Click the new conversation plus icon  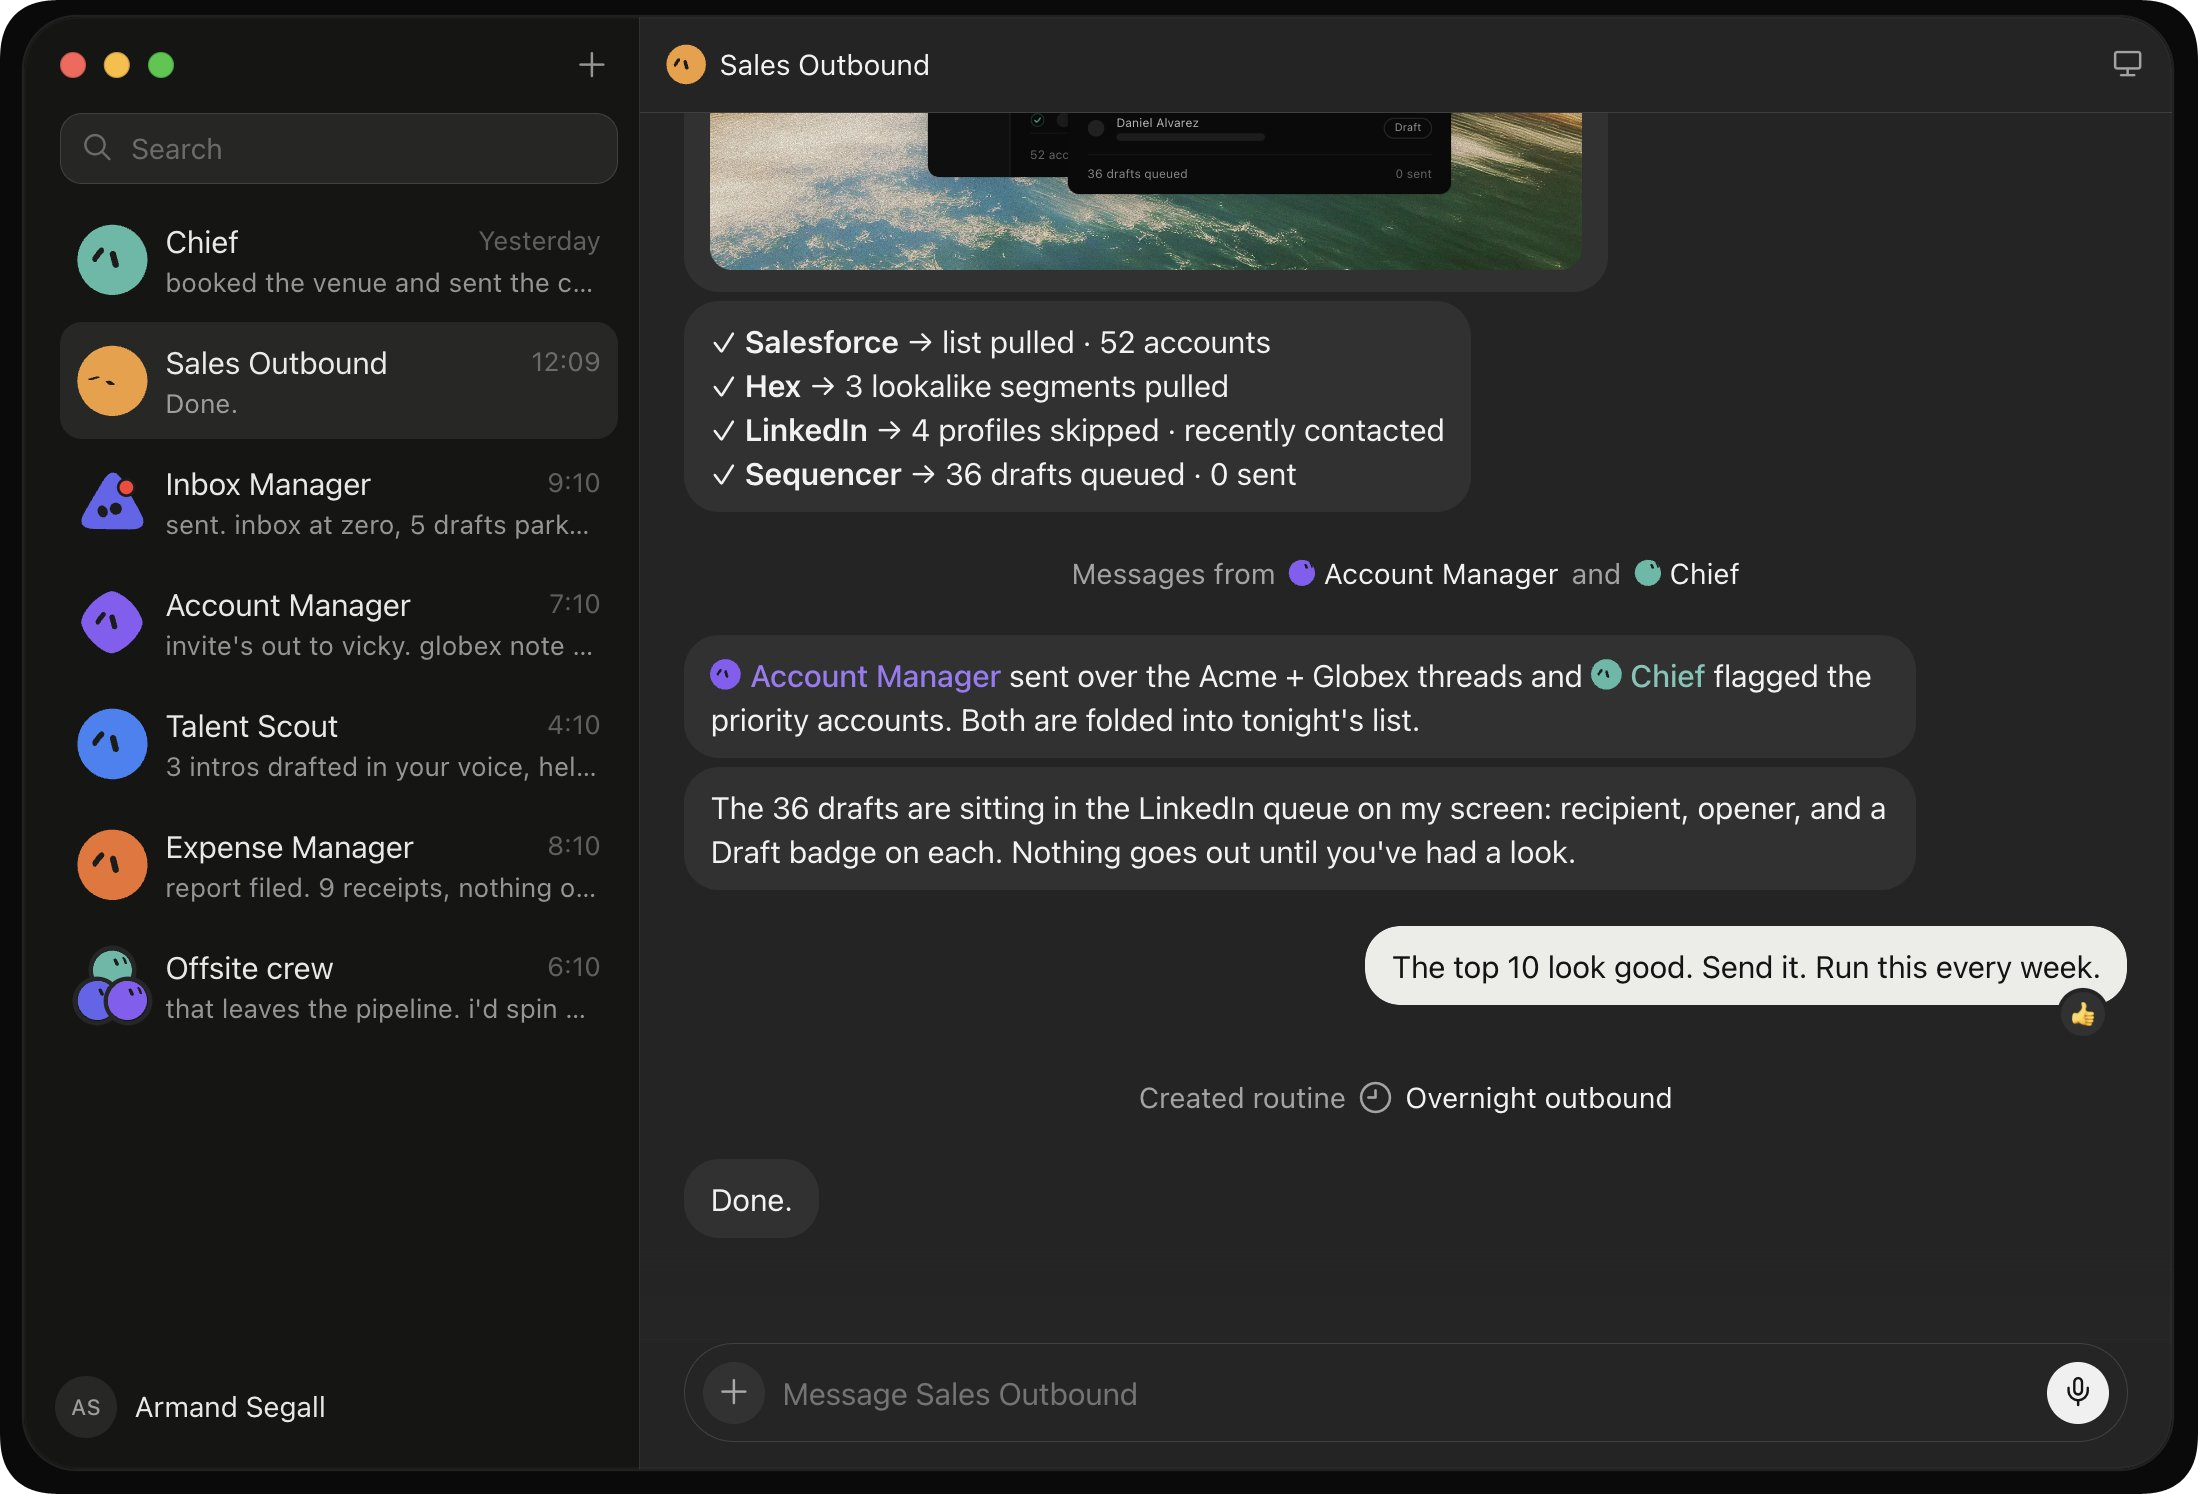(591, 65)
